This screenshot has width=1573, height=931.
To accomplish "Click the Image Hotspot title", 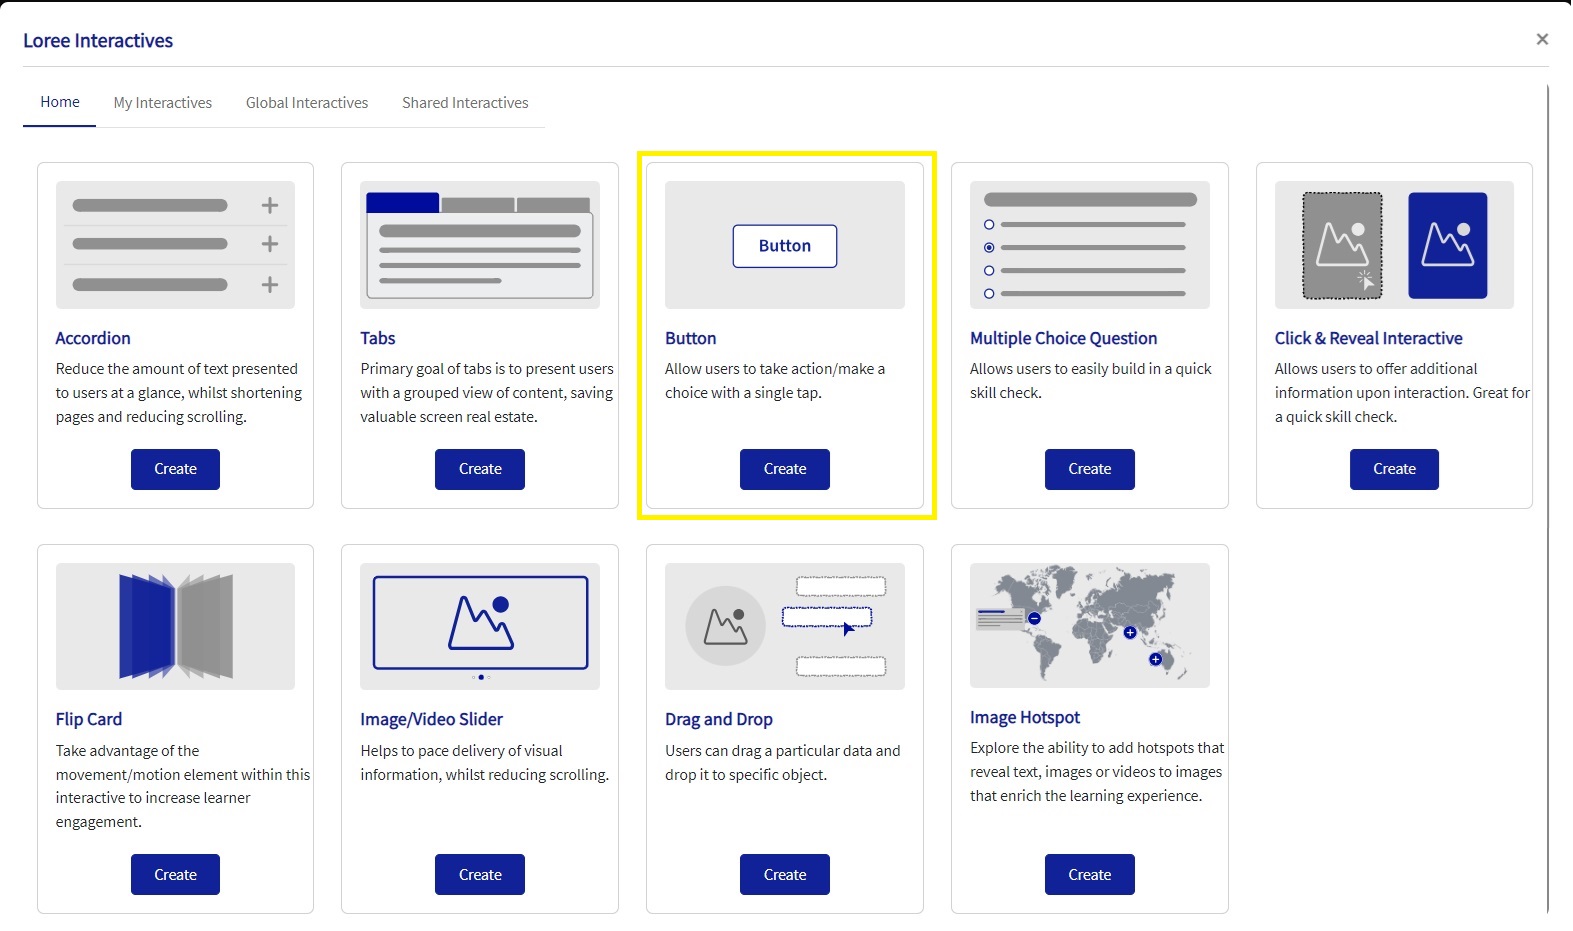I will [1025, 717].
